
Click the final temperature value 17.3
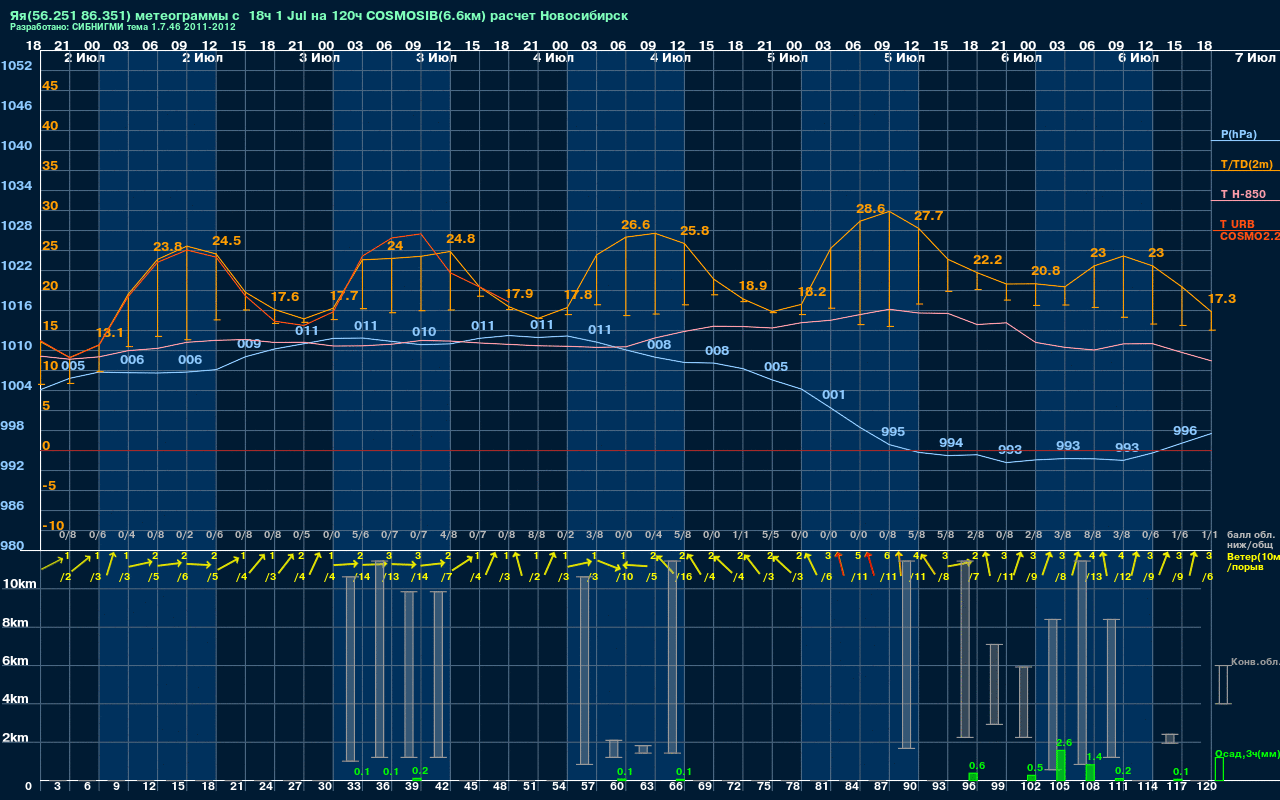tap(1222, 299)
